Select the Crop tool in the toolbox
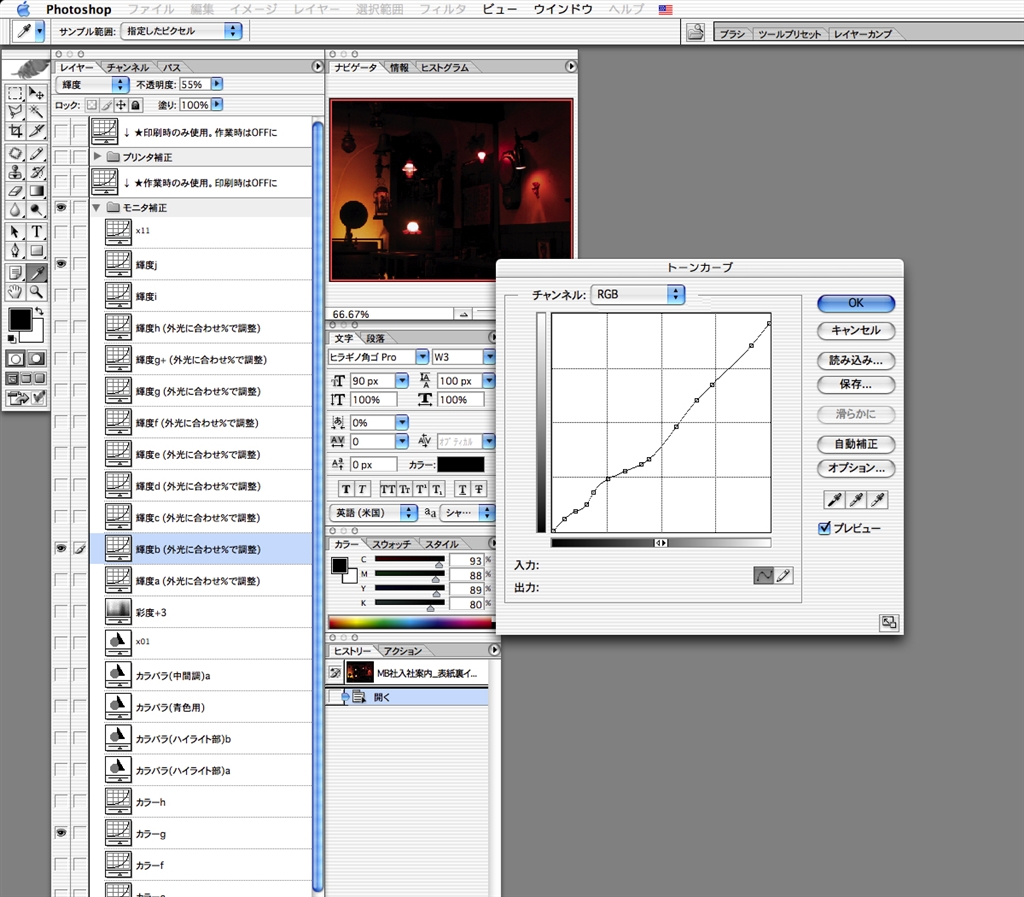Image resolution: width=1024 pixels, height=897 pixels. [15, 131]
